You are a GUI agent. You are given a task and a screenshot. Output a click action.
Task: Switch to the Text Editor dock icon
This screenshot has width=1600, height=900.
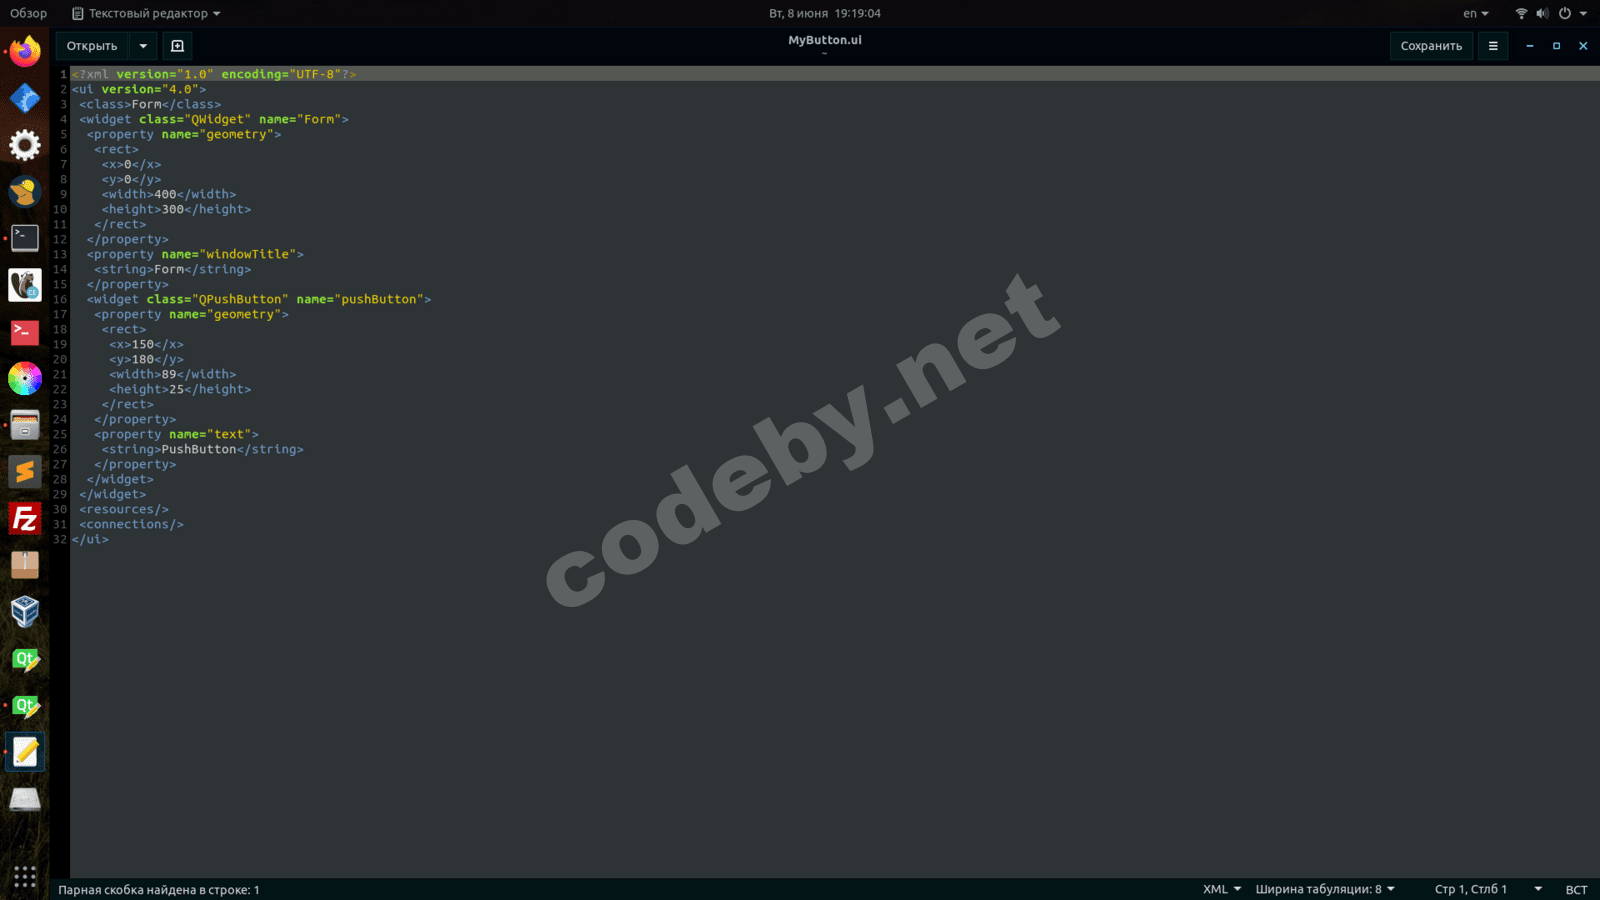(x=25, y=752)
